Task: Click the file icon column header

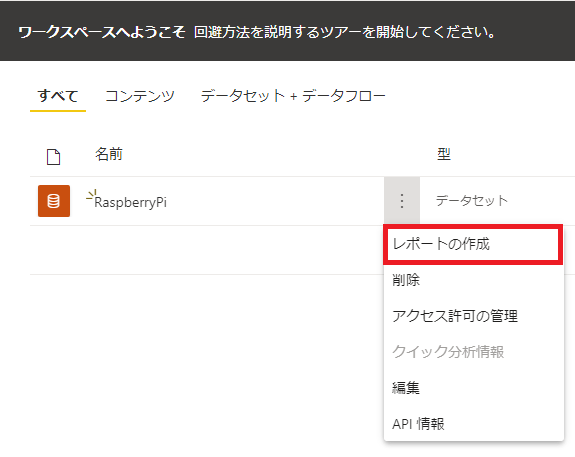Action: [54, 157]
